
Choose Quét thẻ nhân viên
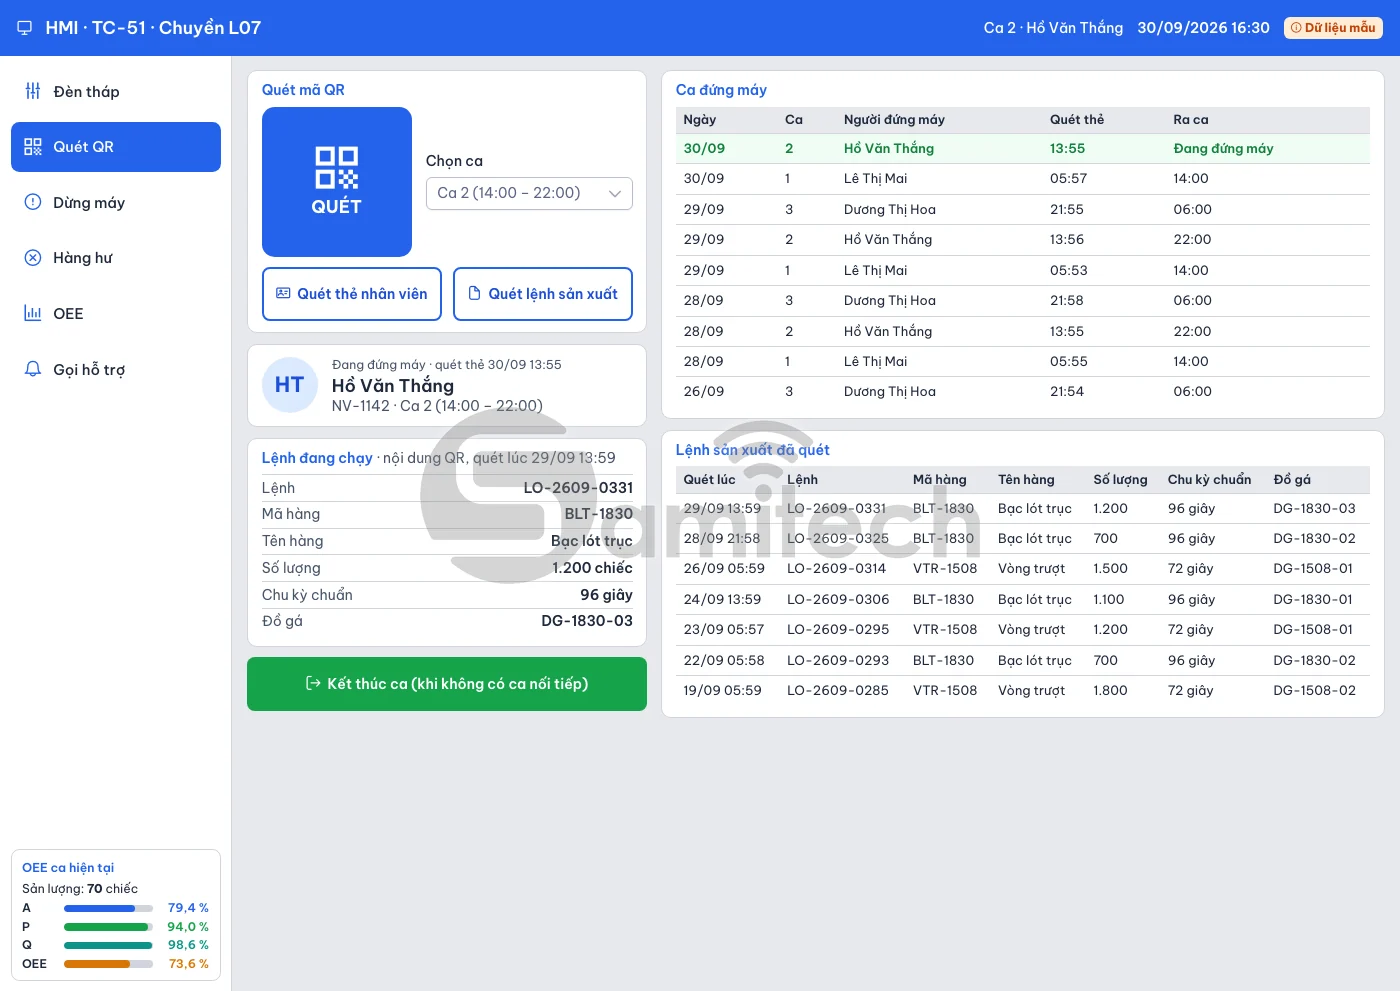352,294
